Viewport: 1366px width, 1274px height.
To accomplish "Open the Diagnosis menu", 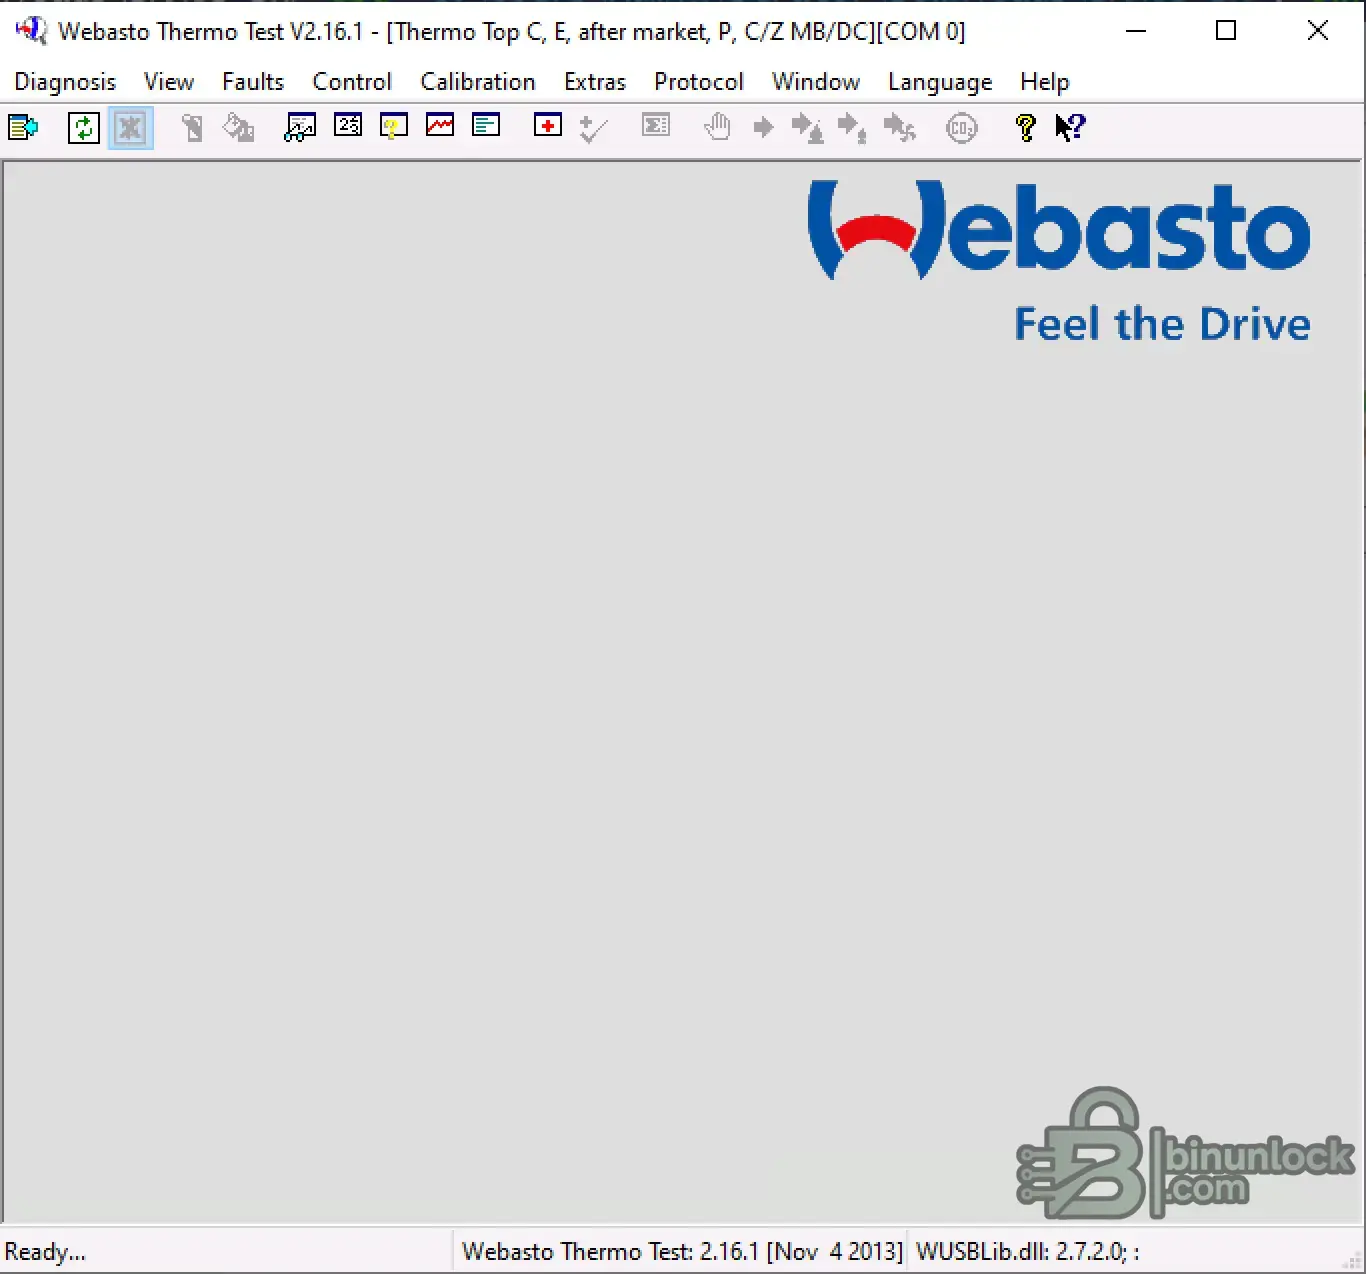I will pos(65,82).
